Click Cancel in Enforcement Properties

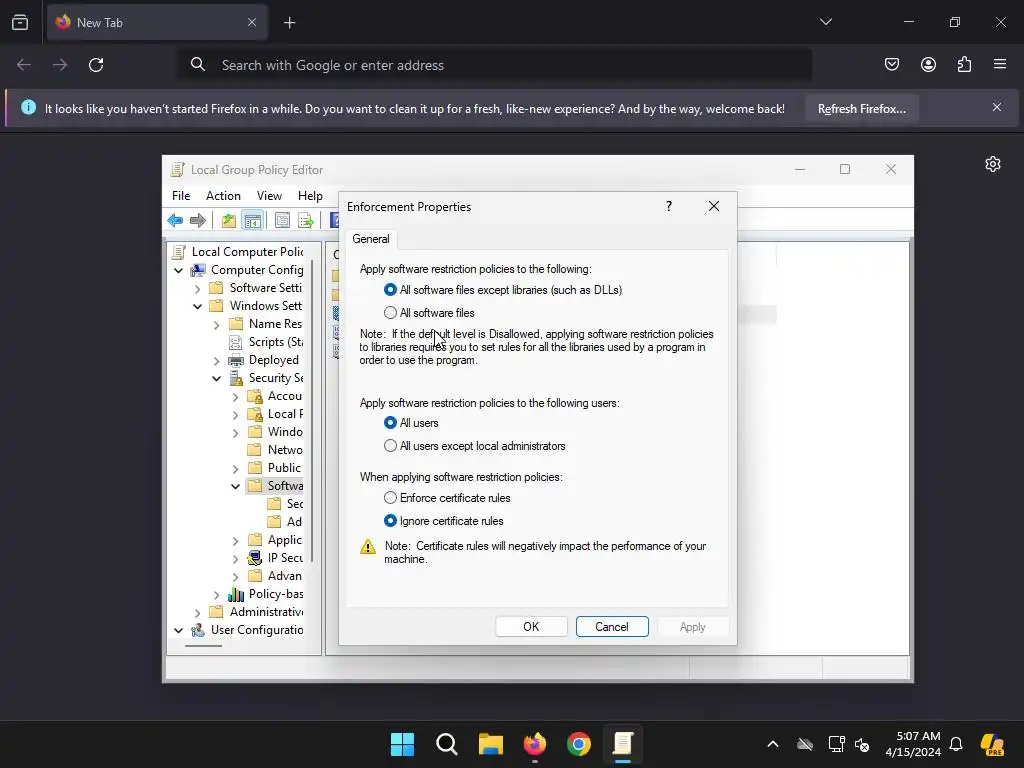[612, 626]
